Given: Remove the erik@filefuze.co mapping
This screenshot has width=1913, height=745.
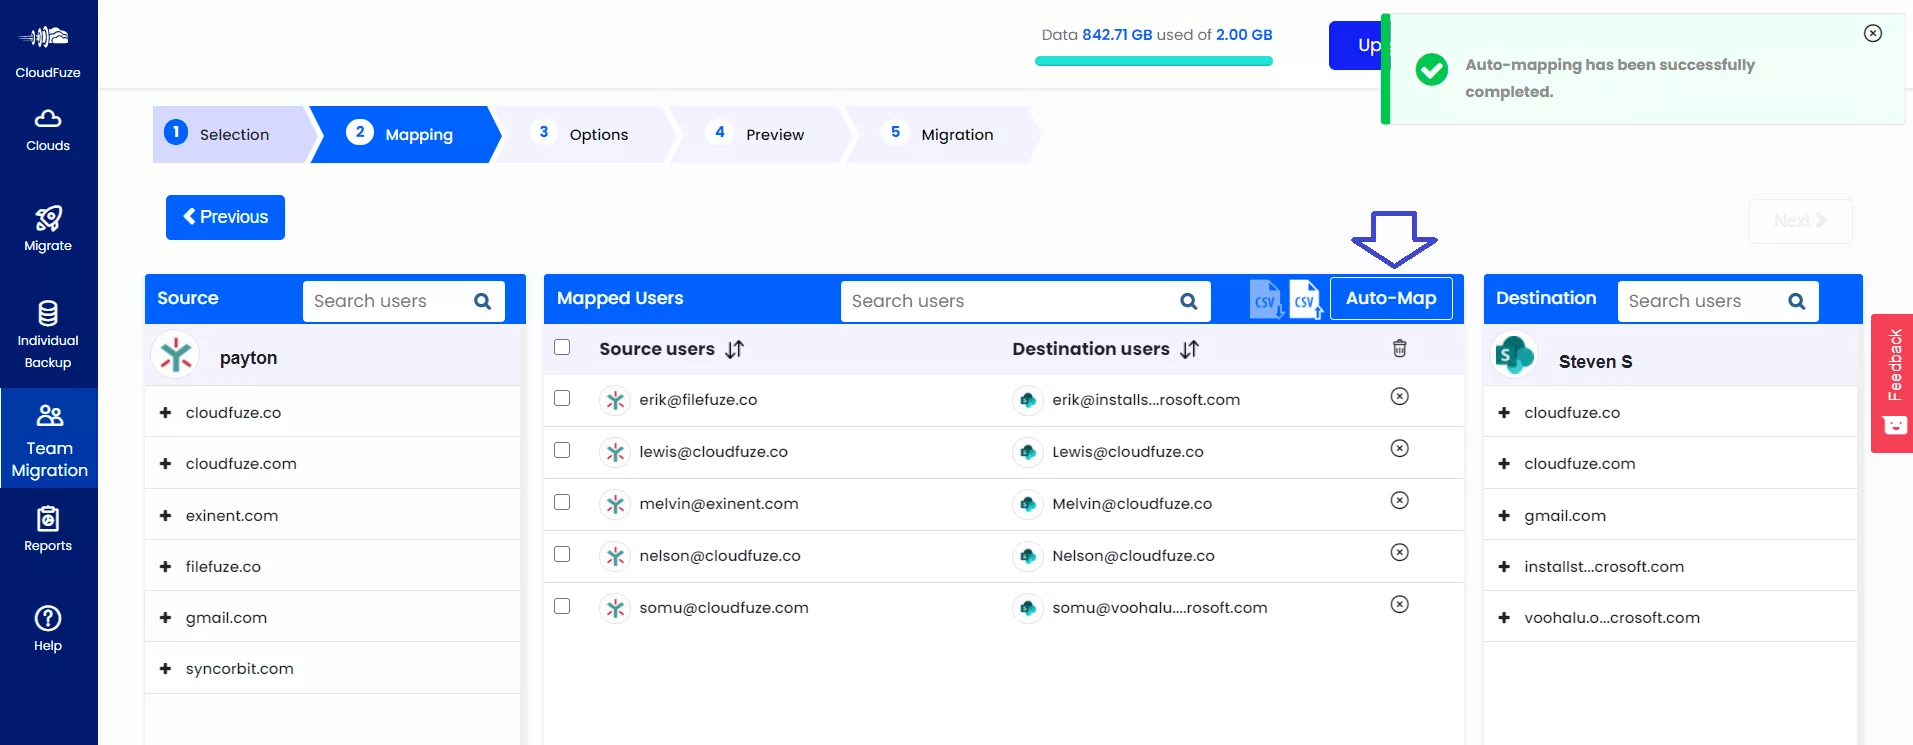Looking at the screenshot, I should (x=1400, y=397).
